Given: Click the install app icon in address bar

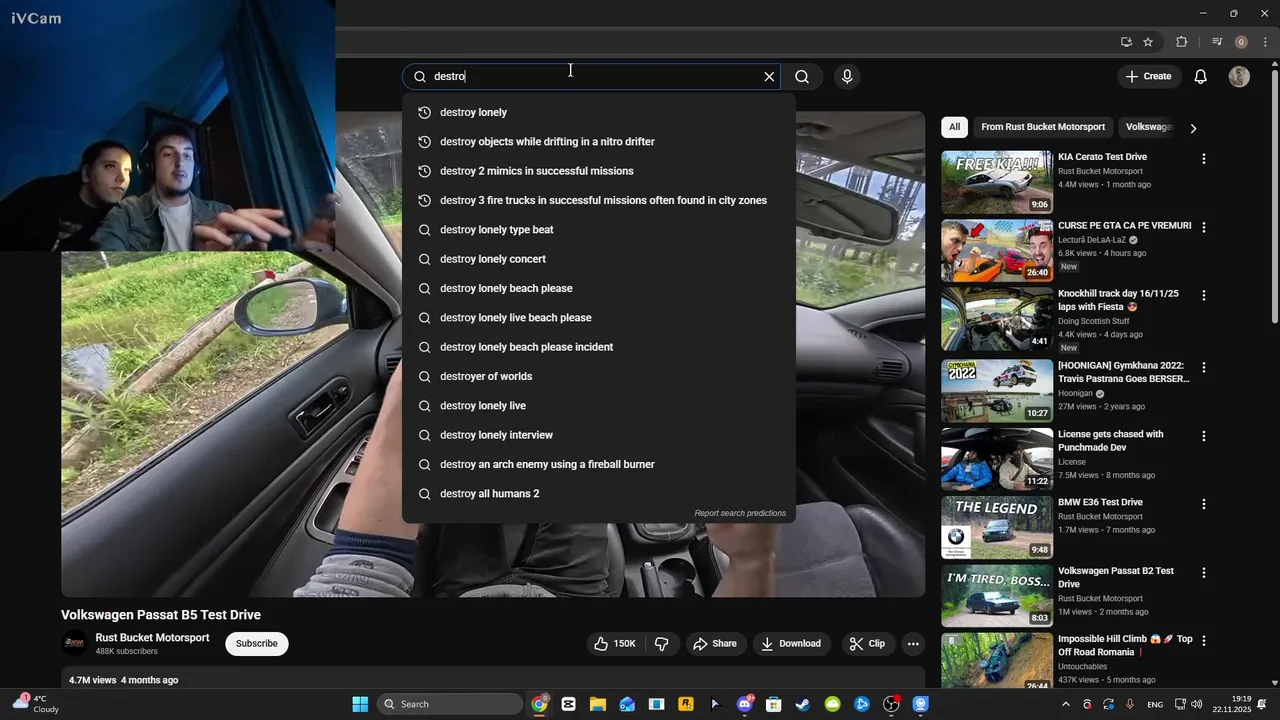Looking at the screenshot, I should [1126, 42].
